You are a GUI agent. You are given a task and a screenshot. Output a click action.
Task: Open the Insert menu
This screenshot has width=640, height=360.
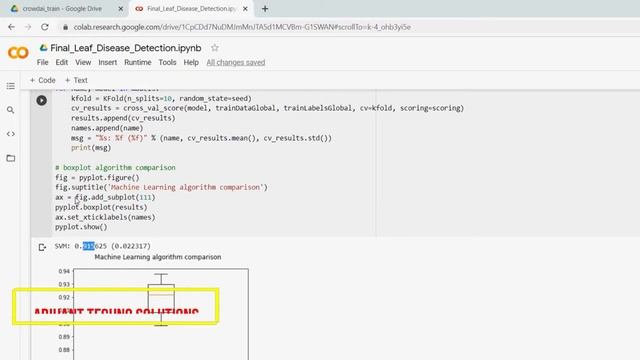[x=107, y=62]
